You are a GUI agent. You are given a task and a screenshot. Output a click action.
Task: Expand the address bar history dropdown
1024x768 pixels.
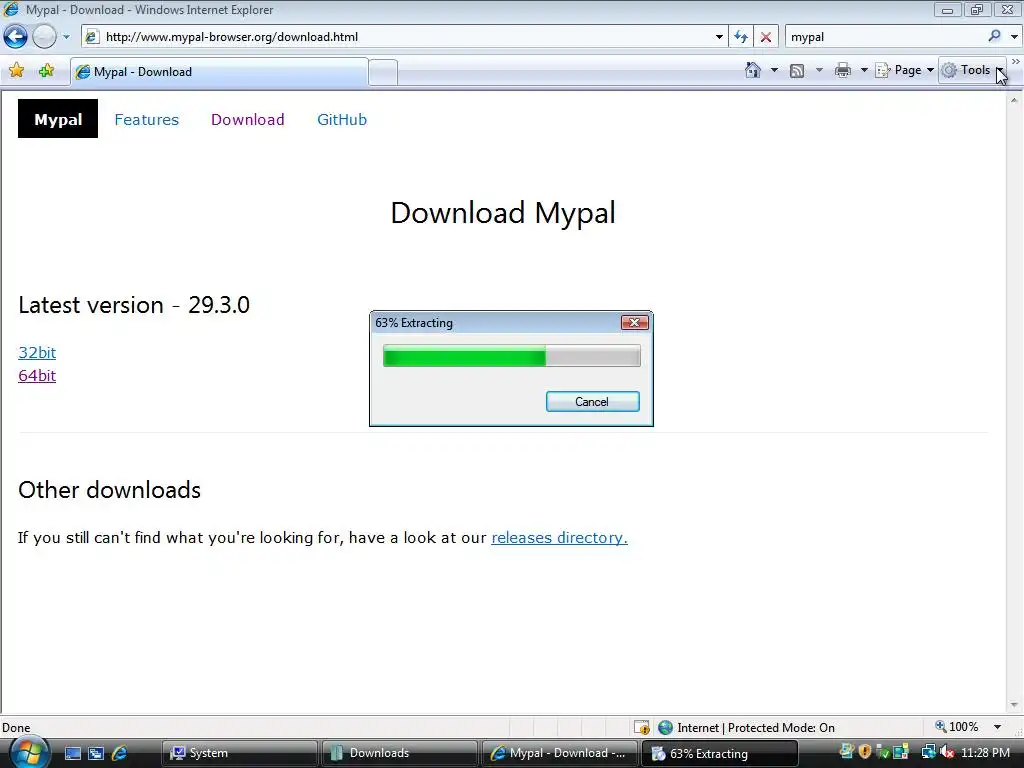tap(719, 37)
